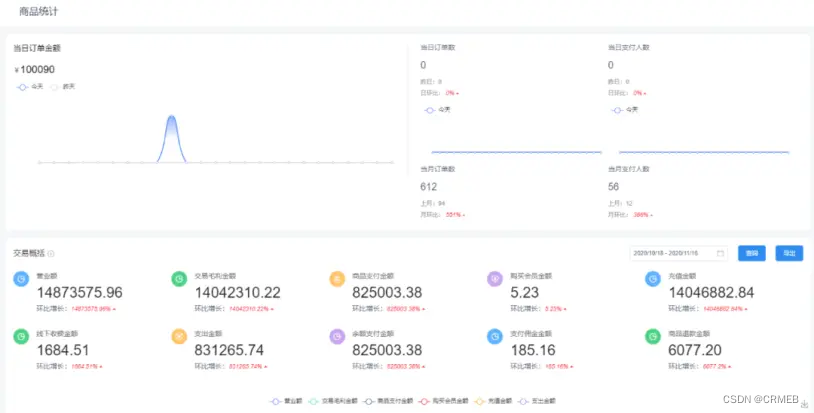This screenshot has width=814, height=413.
Task: Click the 551% 月环比 figure
Action: (453, 215)
